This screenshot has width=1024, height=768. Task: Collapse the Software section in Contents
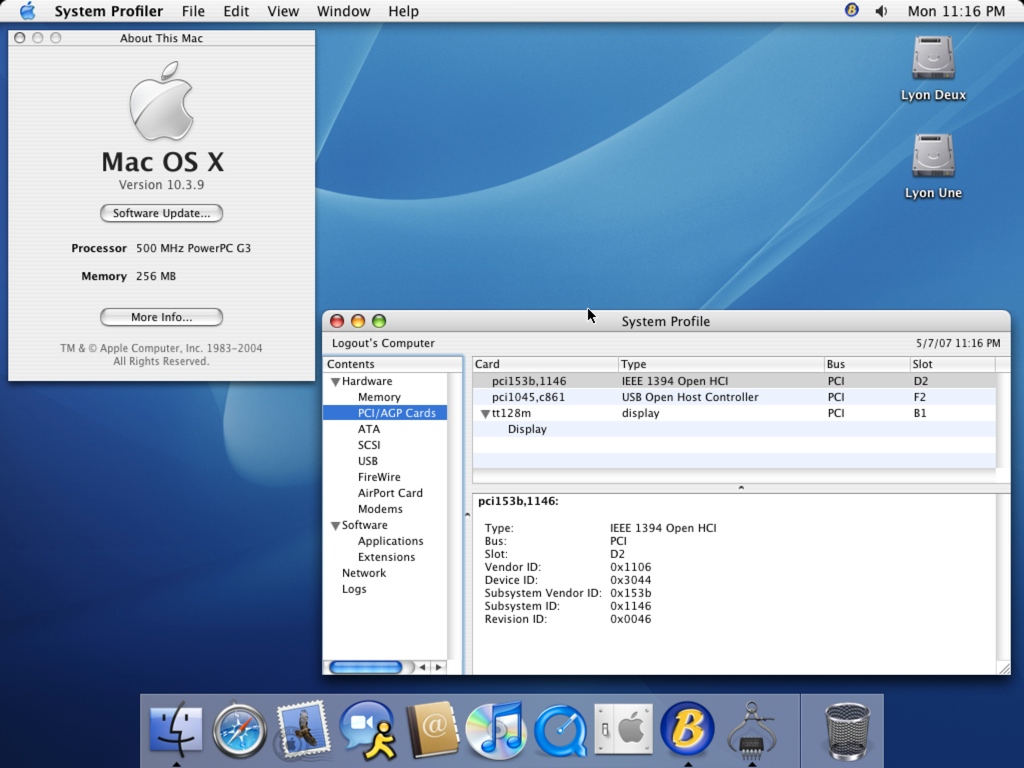pos(335,526)
